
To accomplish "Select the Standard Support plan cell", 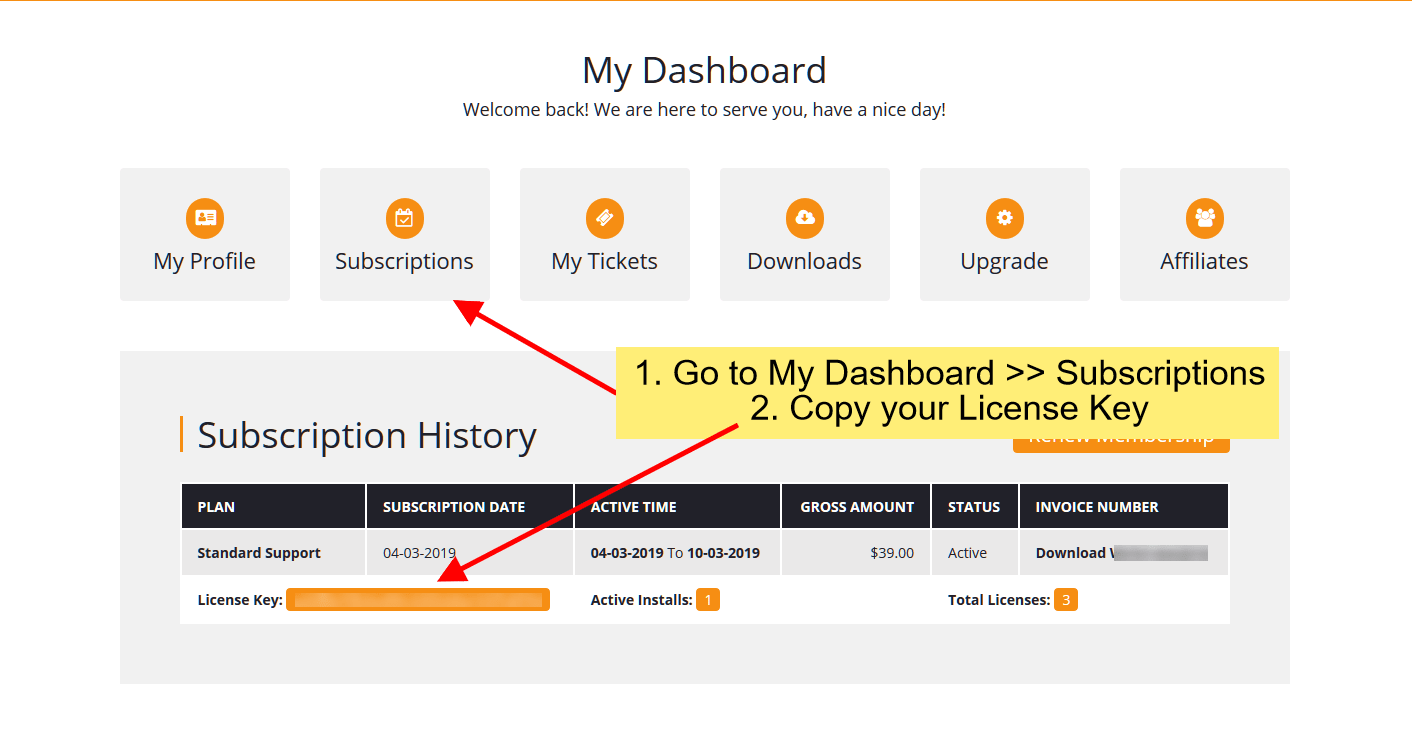I will tap(273, 553).
